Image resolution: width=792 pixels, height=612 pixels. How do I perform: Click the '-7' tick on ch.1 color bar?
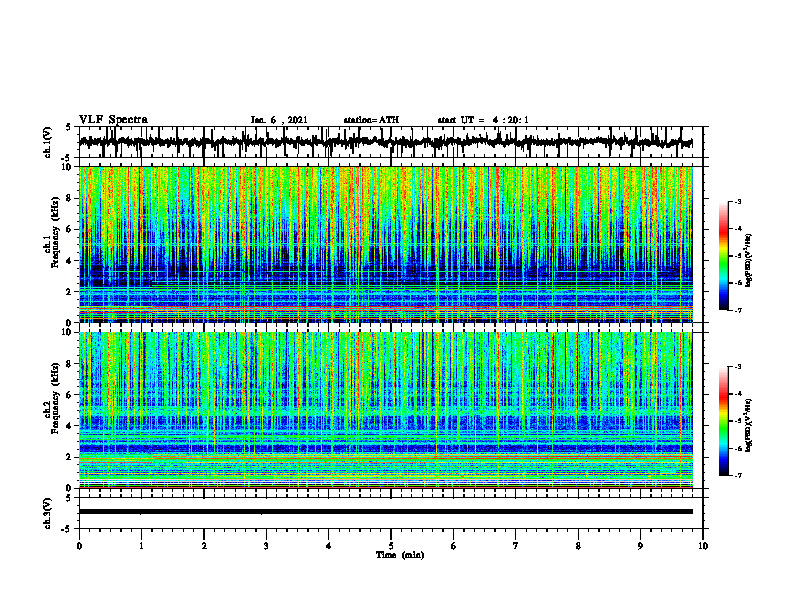click(737, 310)
